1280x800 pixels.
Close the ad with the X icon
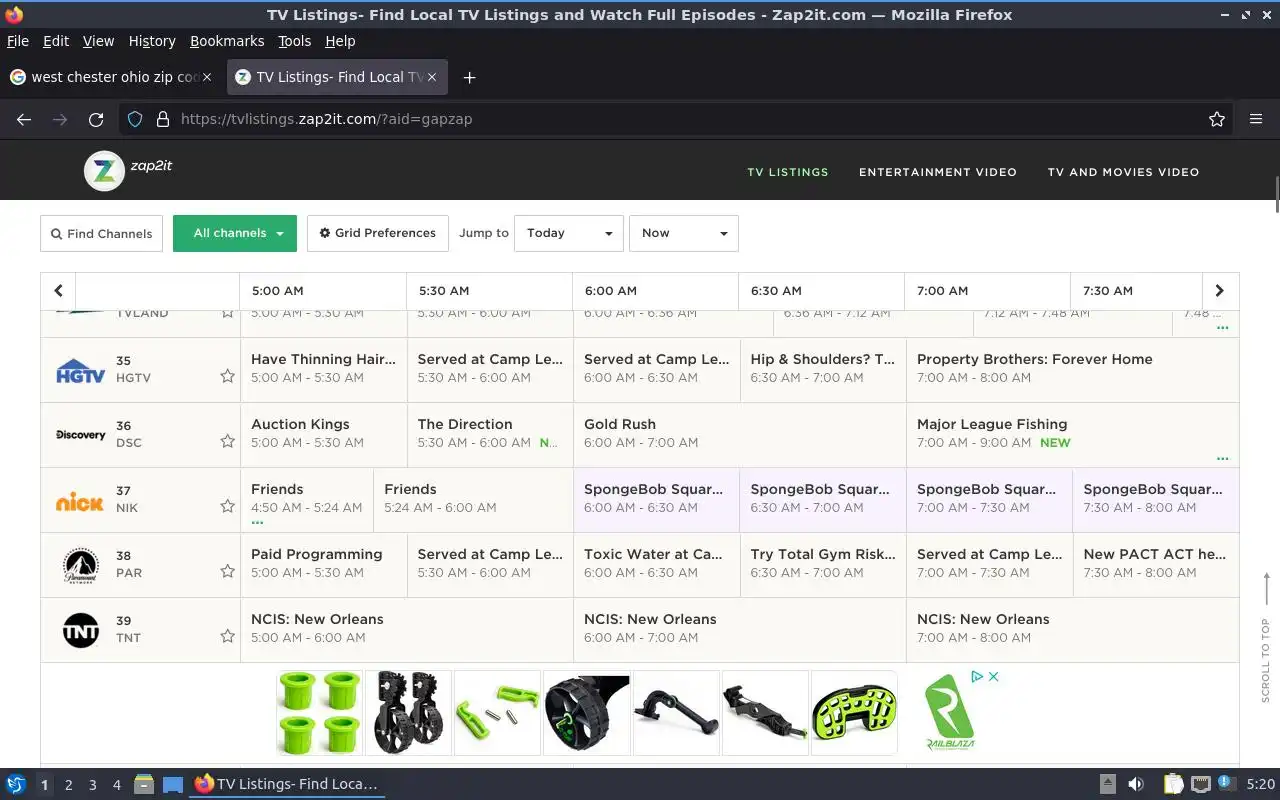tap(994, 677)
